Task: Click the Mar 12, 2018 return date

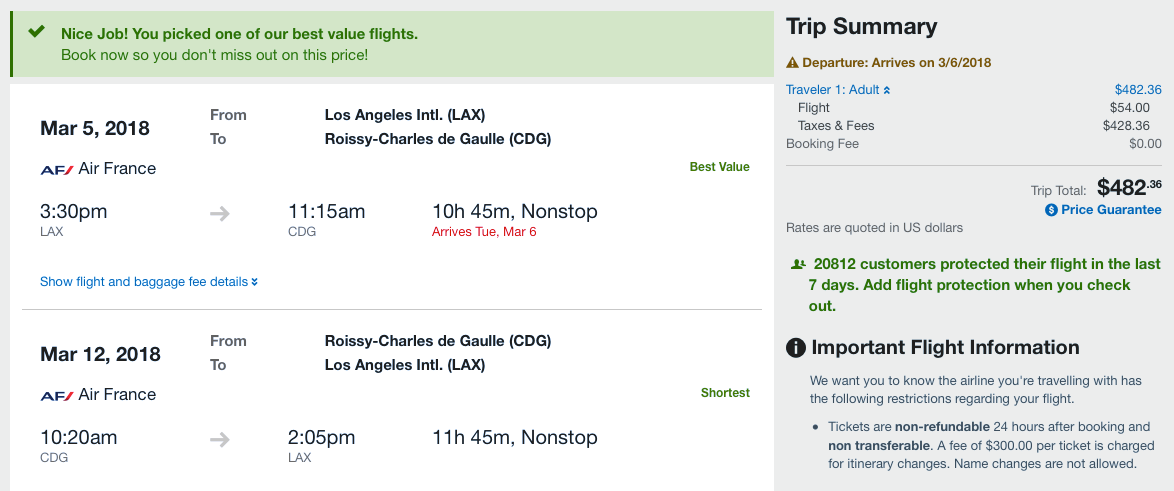Action: tap(100, 354)
